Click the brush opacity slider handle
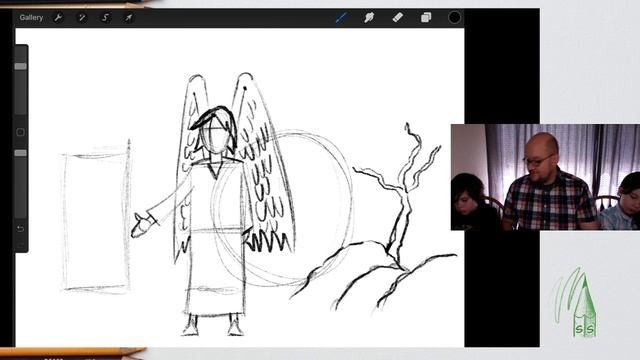Image resolution: width=640 pixels, height=360 pixels. (x=20, y=153)
